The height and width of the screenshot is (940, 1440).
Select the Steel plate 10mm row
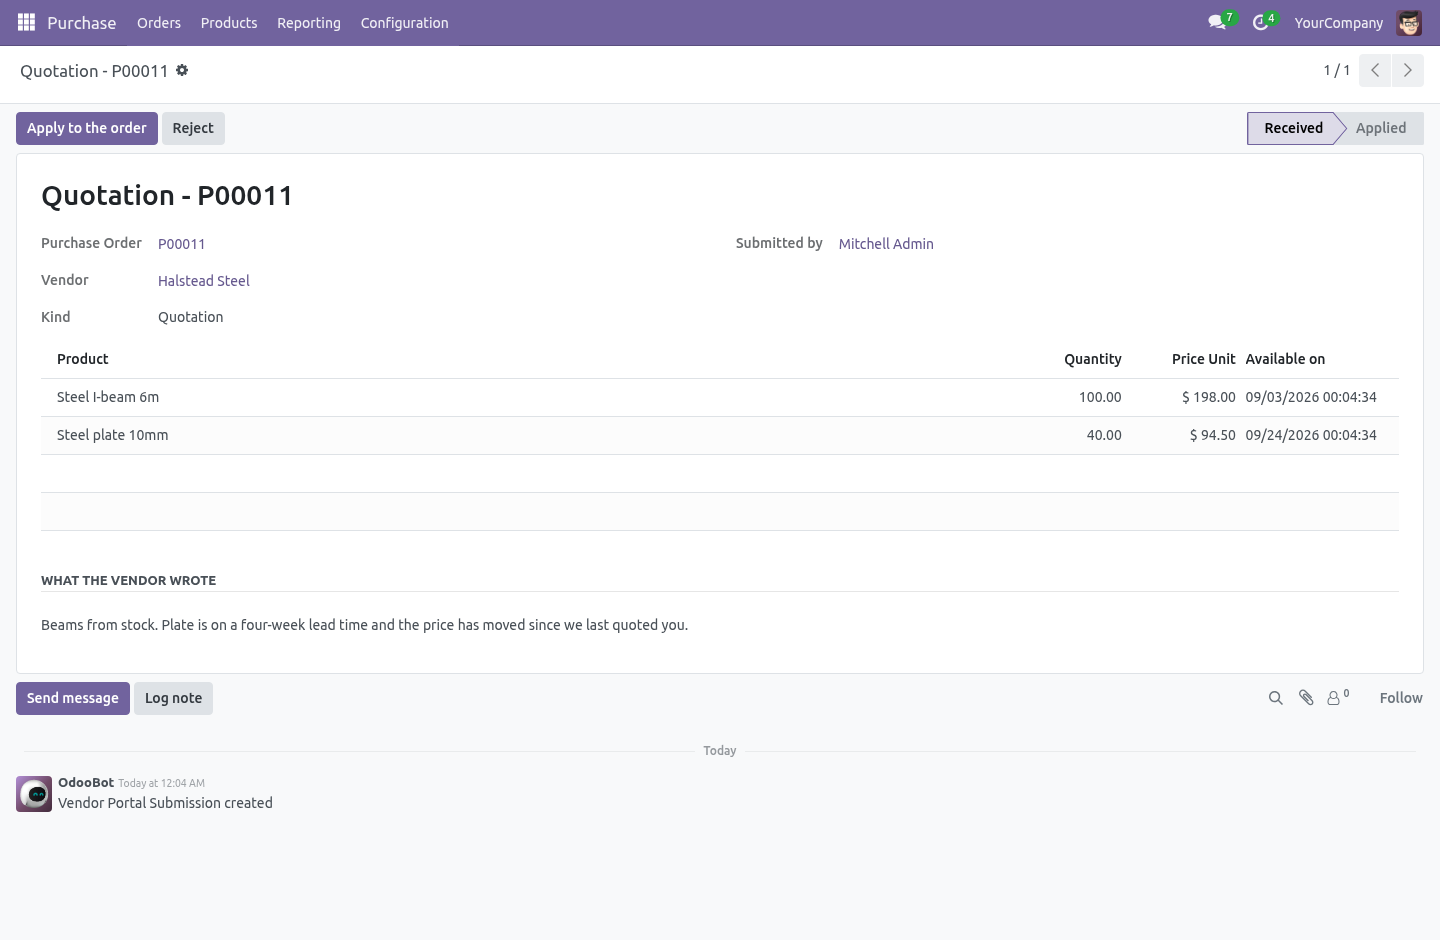(720, 435)
